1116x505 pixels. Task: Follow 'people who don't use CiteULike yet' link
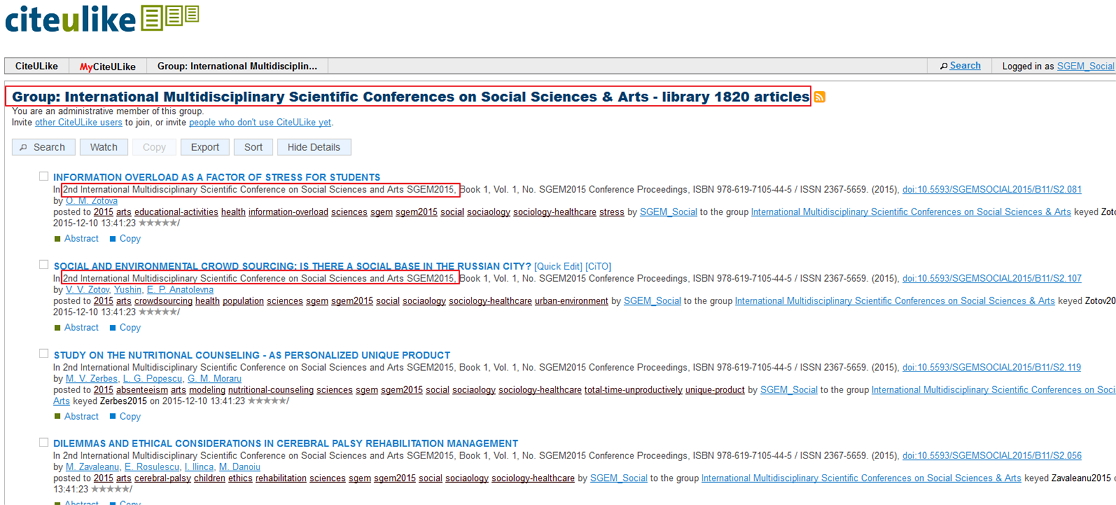point(260,122)
